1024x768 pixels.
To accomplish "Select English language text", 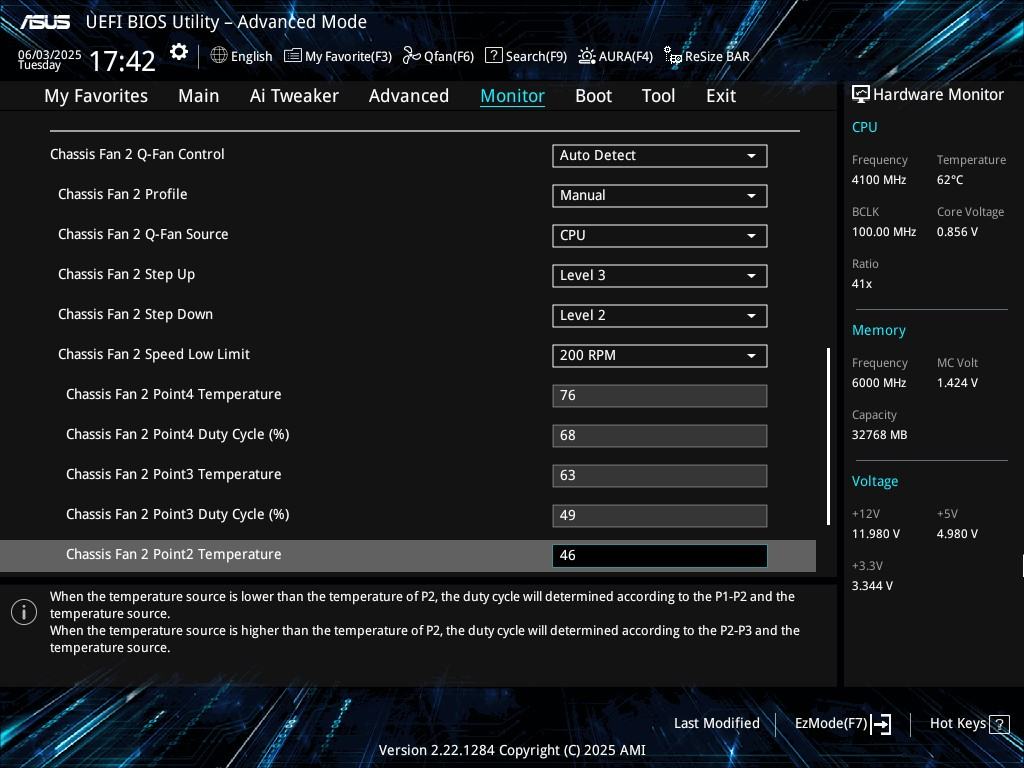I will tap(251, 57).
